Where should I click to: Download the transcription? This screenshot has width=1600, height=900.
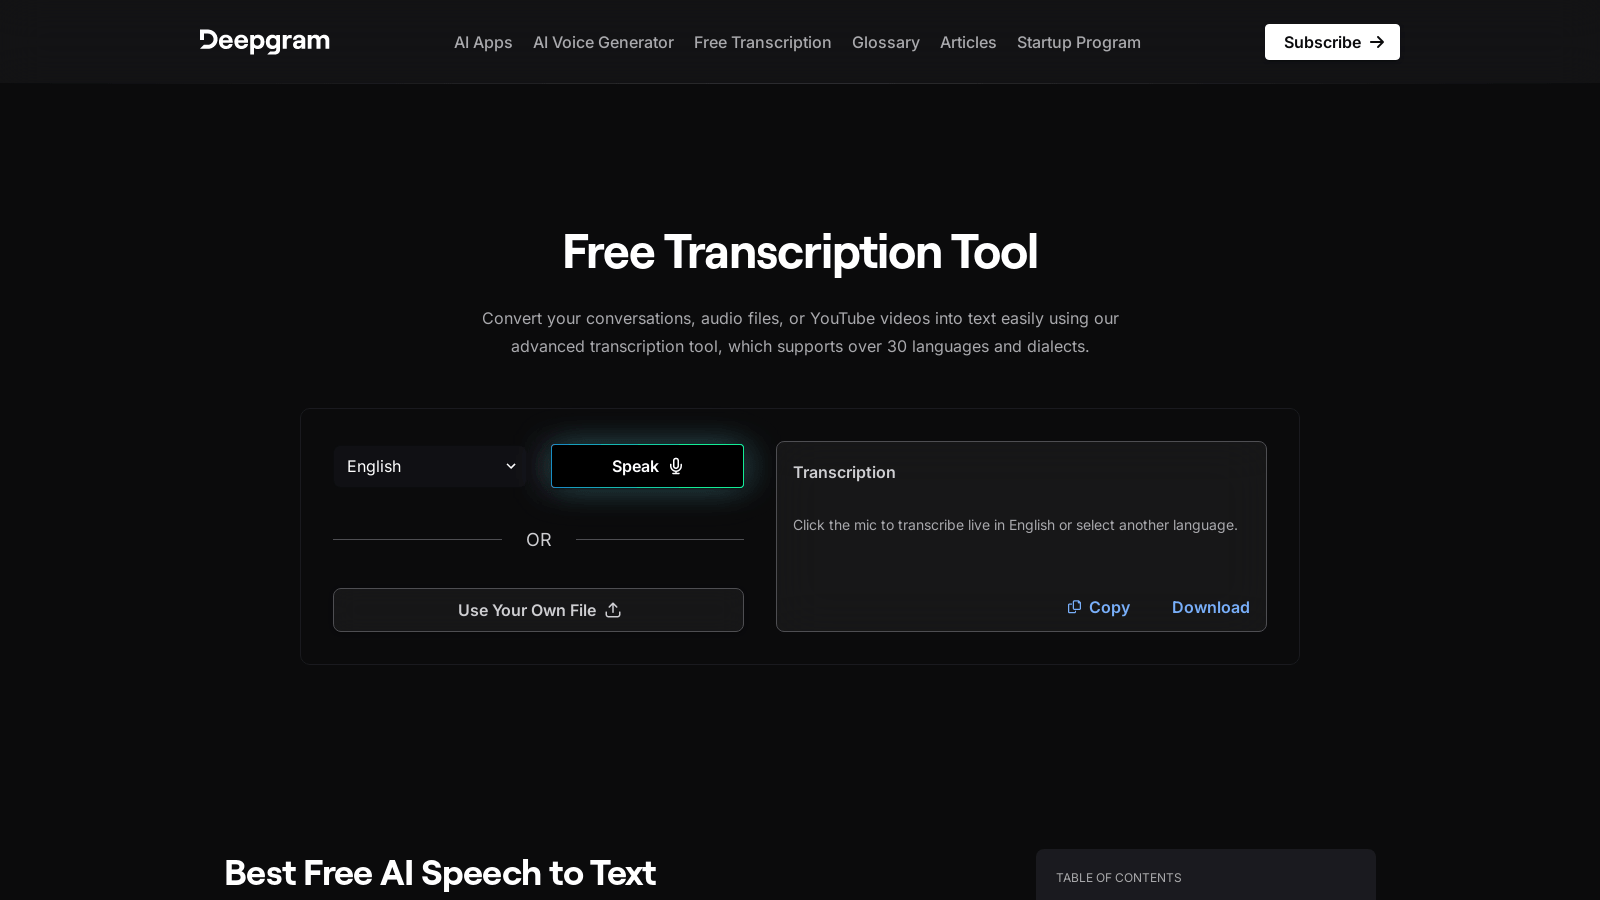tap(1210, 607)
